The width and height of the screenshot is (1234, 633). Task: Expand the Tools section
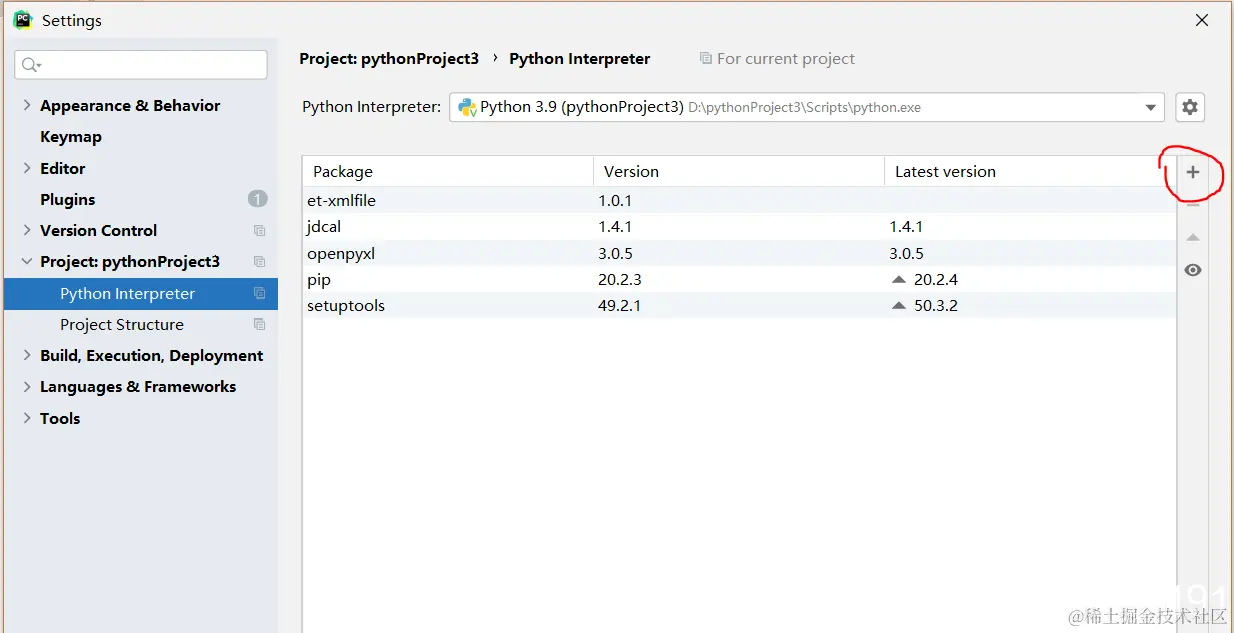pyautogui.click(x=27, y=418)
